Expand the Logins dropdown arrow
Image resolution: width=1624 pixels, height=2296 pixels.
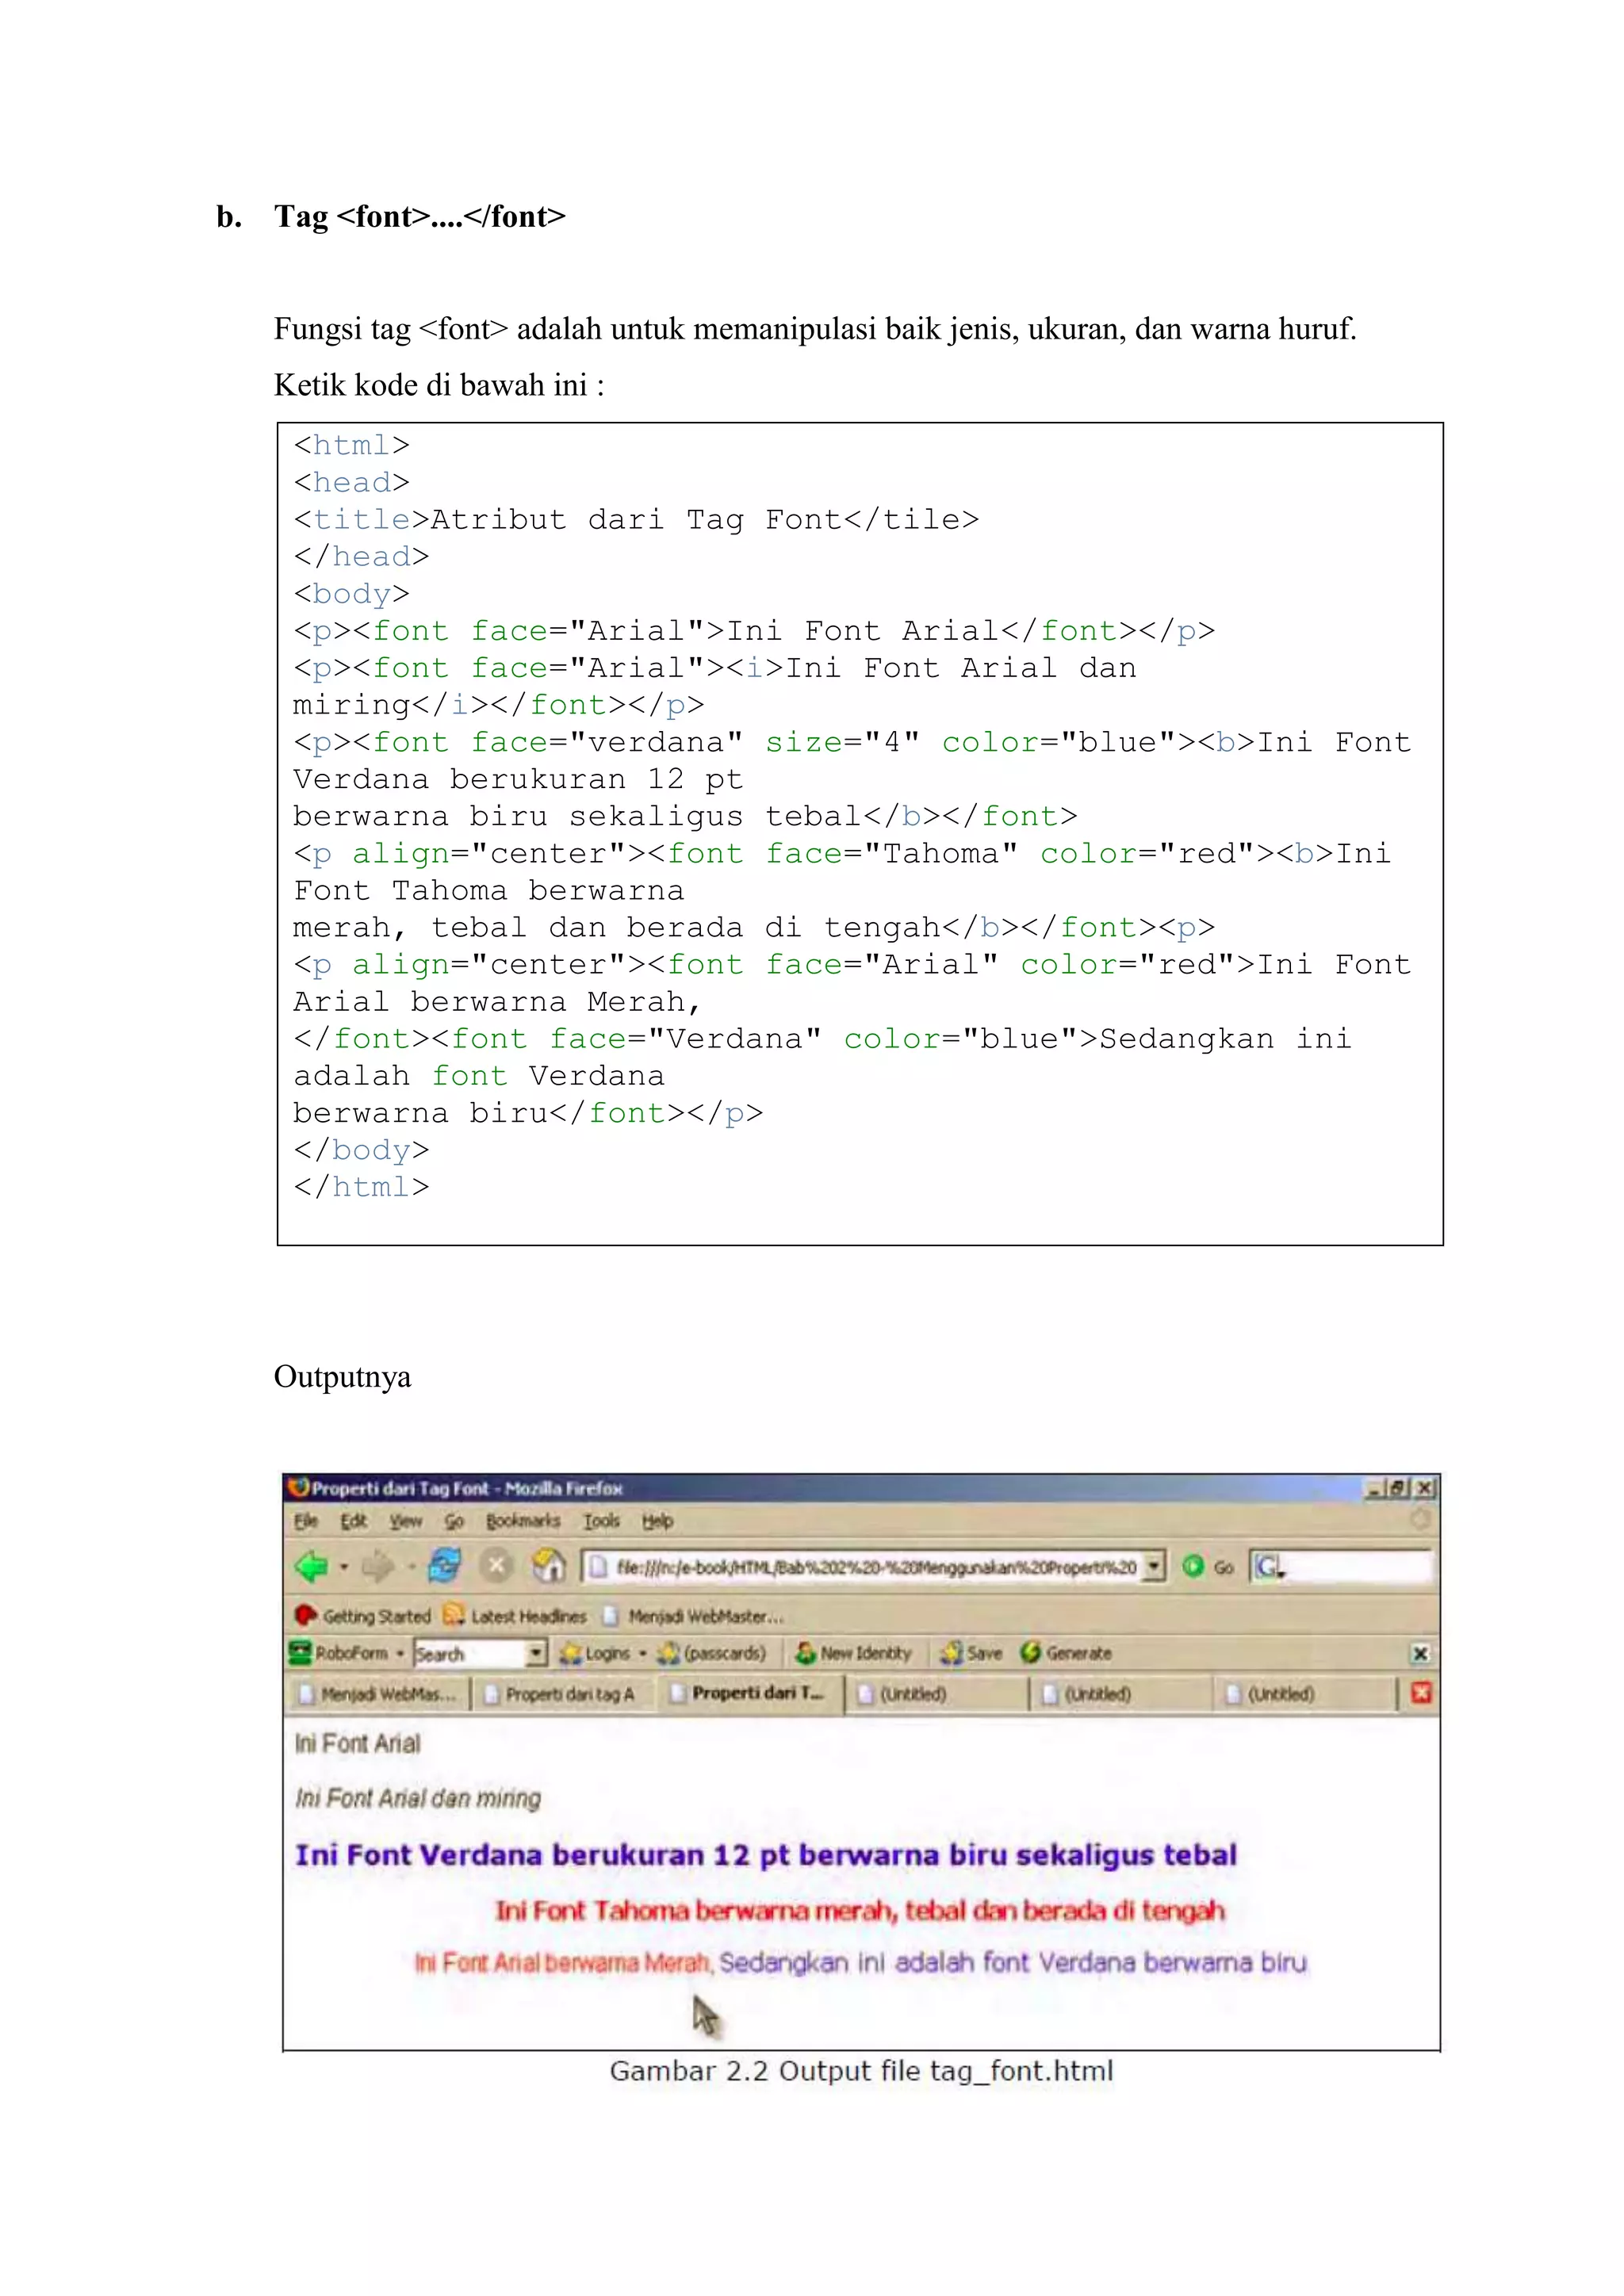click(642, 1654)
